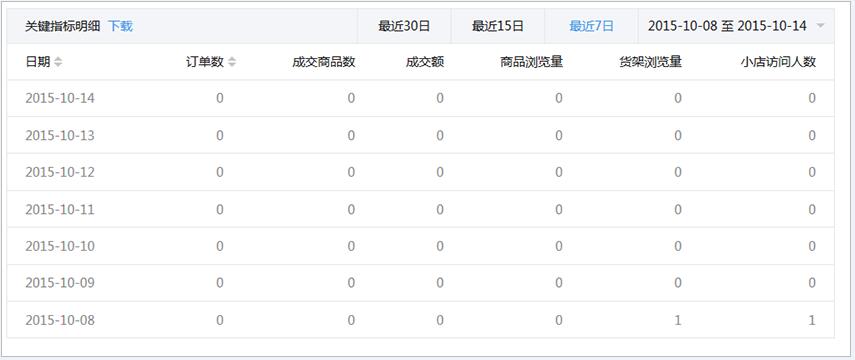Click 订单数 value 0 for 2015-10-14
Image resolution: width=855 pixels, height=360 pixels.
(220, 99)
